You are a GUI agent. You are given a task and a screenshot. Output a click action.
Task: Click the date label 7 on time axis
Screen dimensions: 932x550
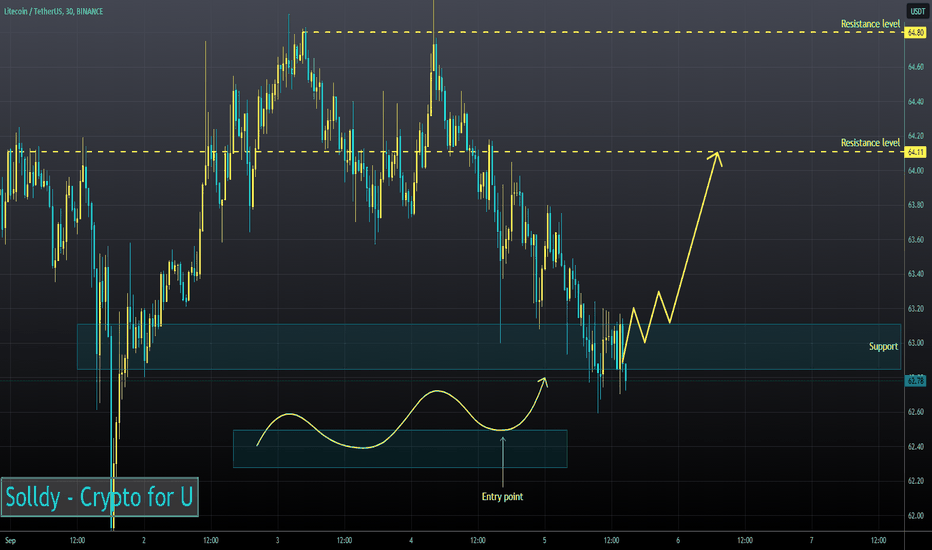pyautogui.click(x=811, y=540)
